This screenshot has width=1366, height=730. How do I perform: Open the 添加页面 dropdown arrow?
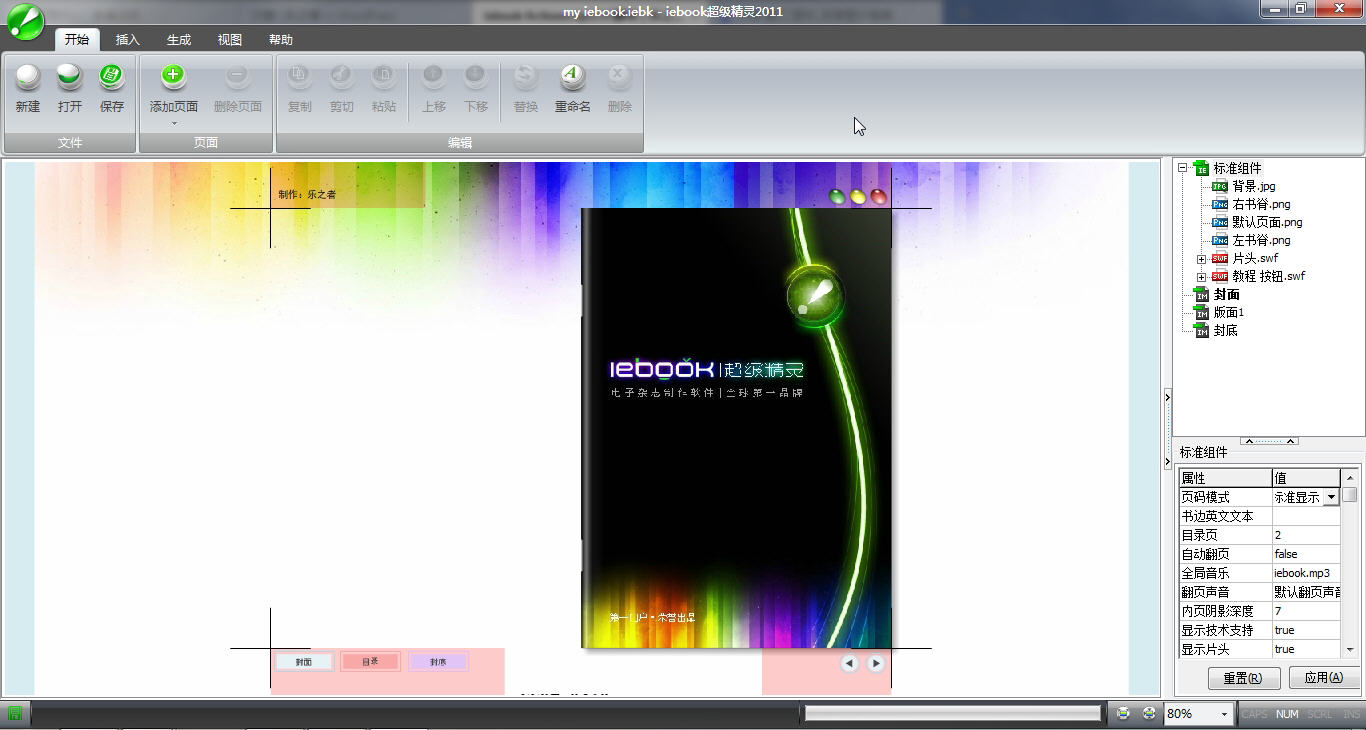pos(173,124)
